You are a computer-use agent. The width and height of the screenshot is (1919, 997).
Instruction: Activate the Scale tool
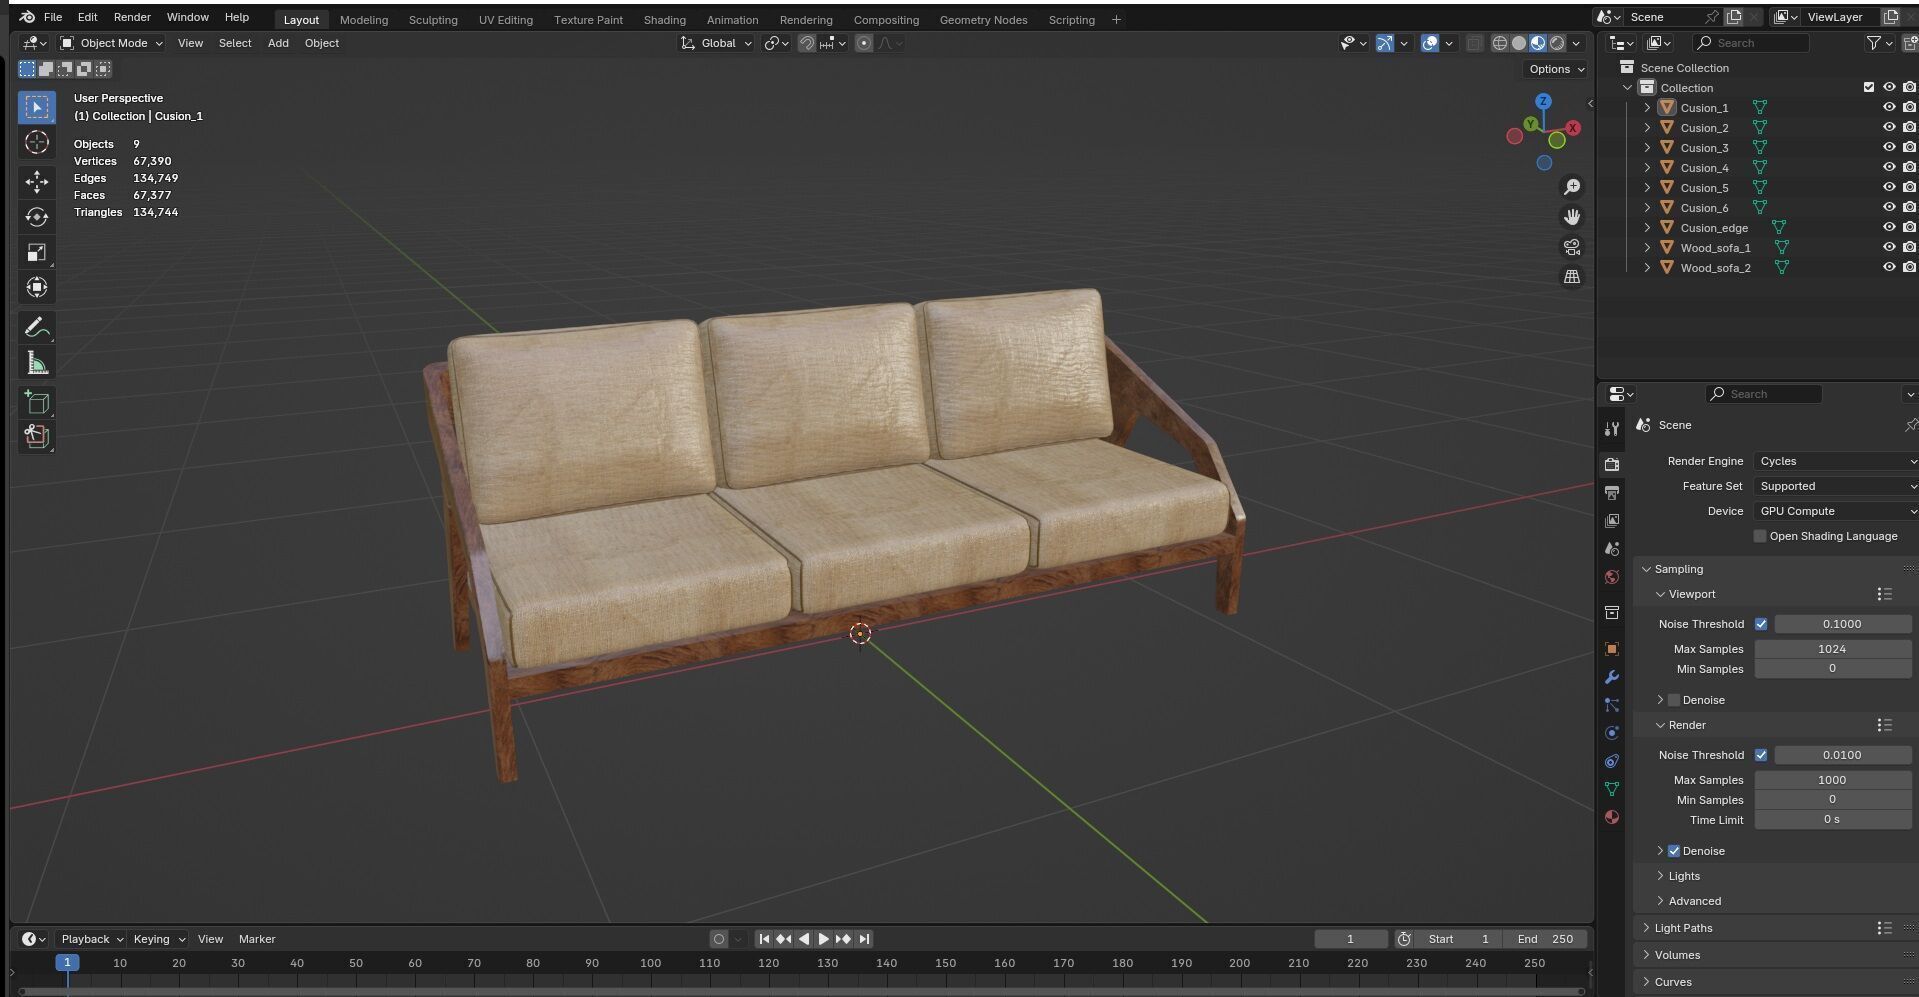(37, 252)
